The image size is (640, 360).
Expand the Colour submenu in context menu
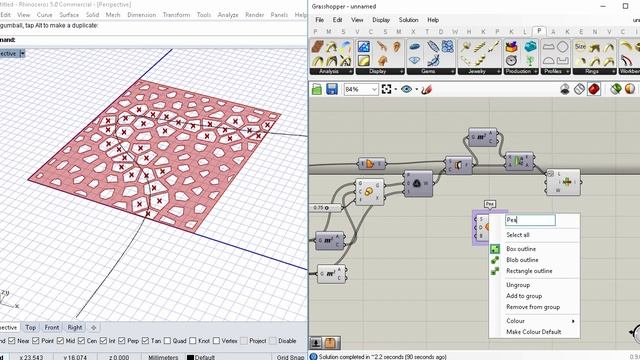click(573, 321)
